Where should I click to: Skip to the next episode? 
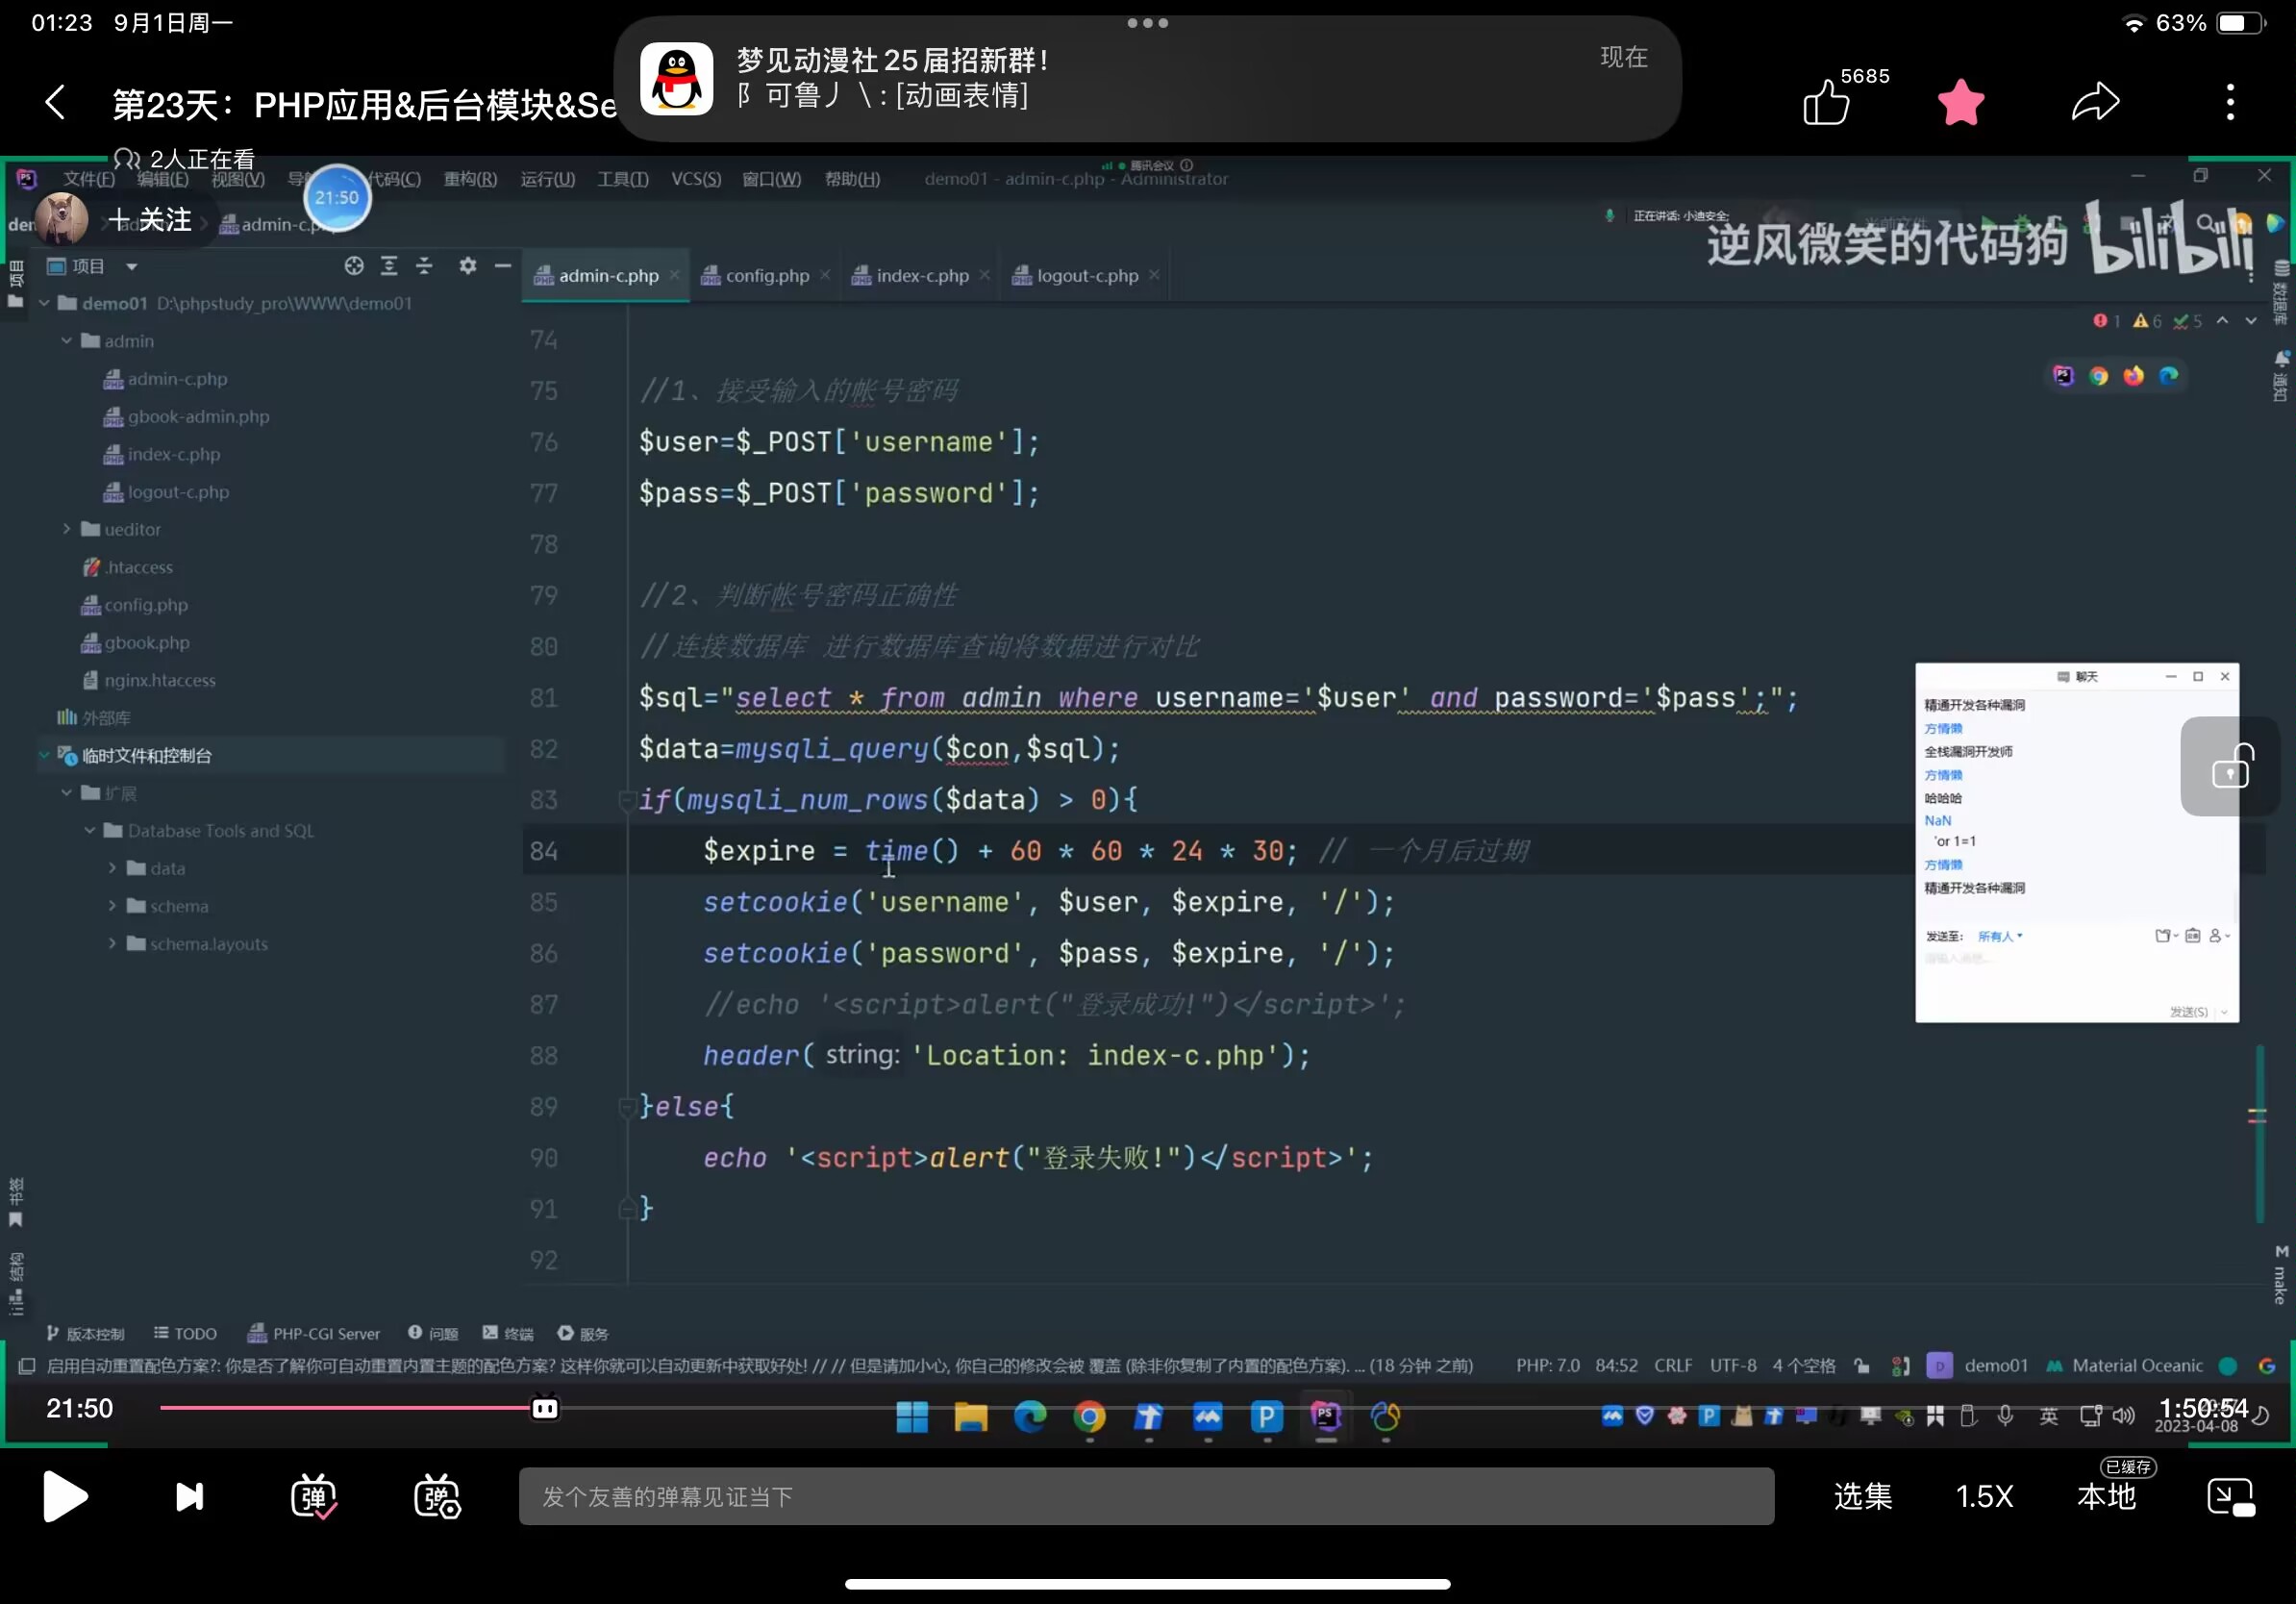point(189,1496)
